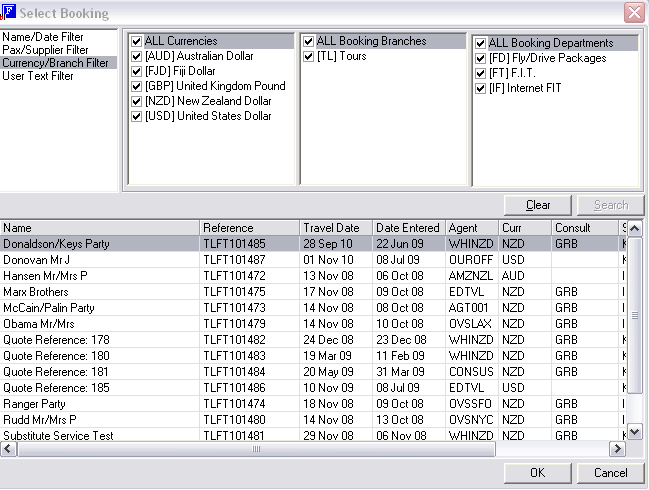Click the vertical scrollbar down arrow

(x=633, y=432)
